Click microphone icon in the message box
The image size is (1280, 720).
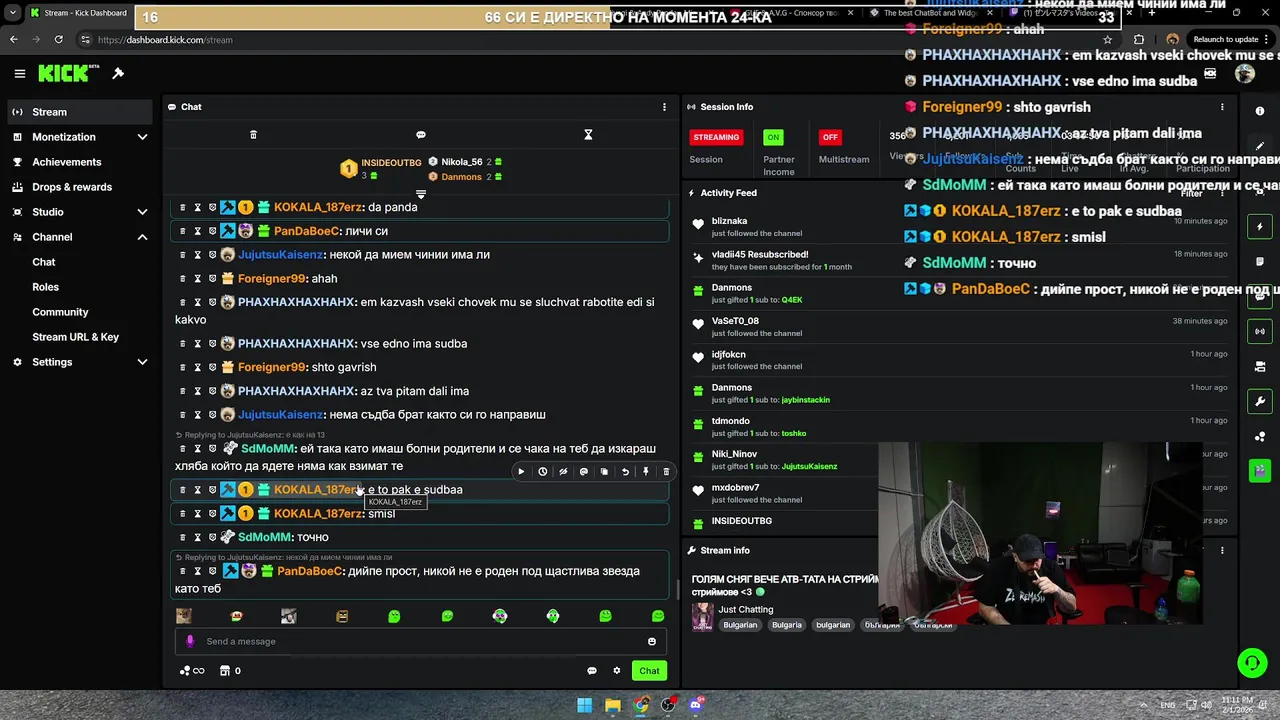pyautogui.click(x=190, y=641)
